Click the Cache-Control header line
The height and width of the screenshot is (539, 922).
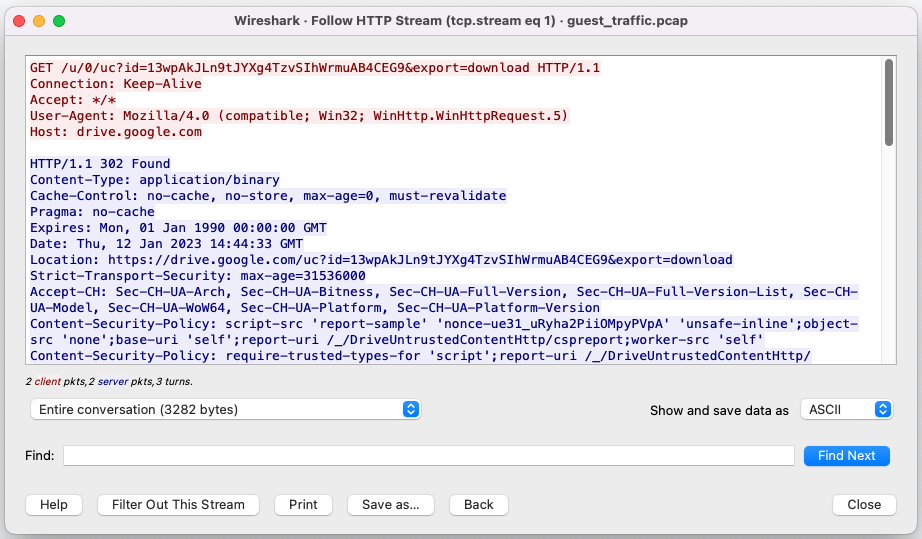pyautogui.click(x=268, y=195)
